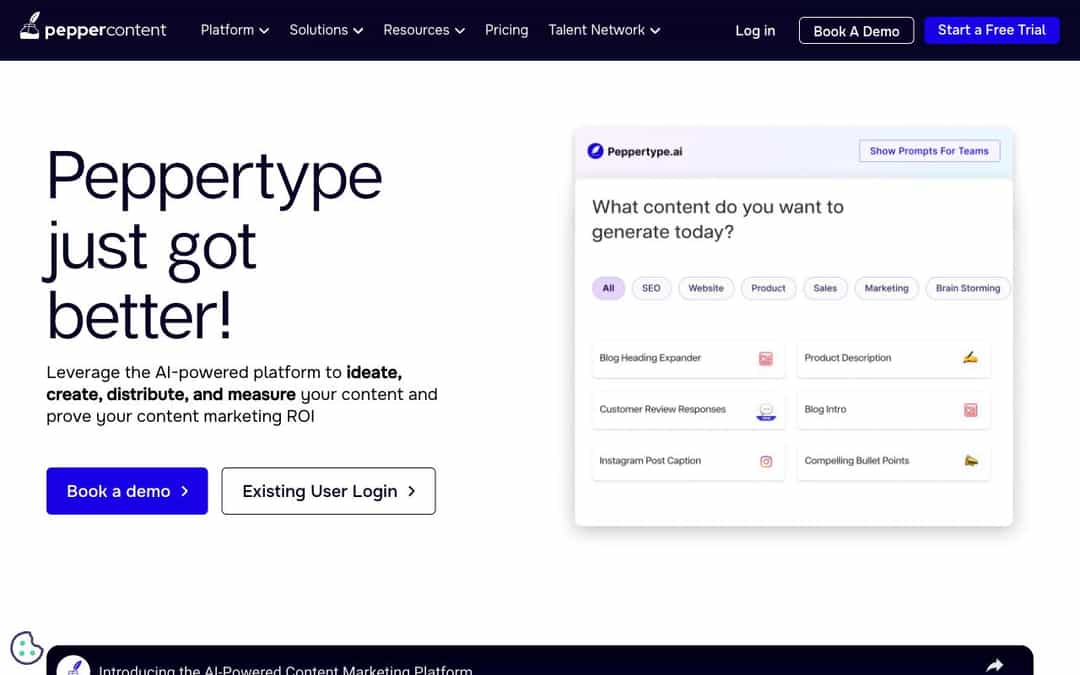Click the Product Description pencil icon
The image size is (1080, 675).
[970, 358]
